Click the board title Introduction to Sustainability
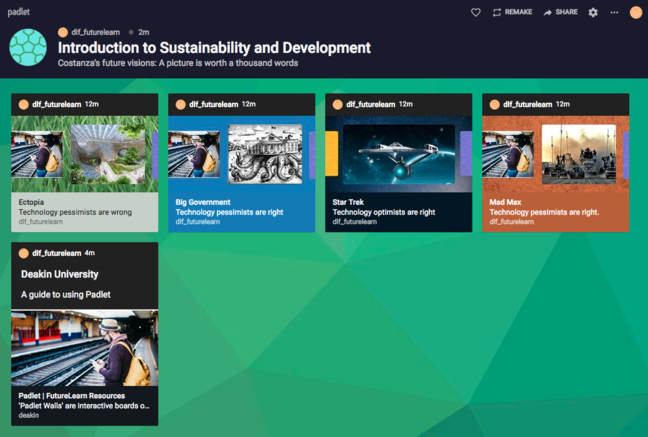Image resolution: width=648 pixels, height=437 pixels. click(214, 48)
